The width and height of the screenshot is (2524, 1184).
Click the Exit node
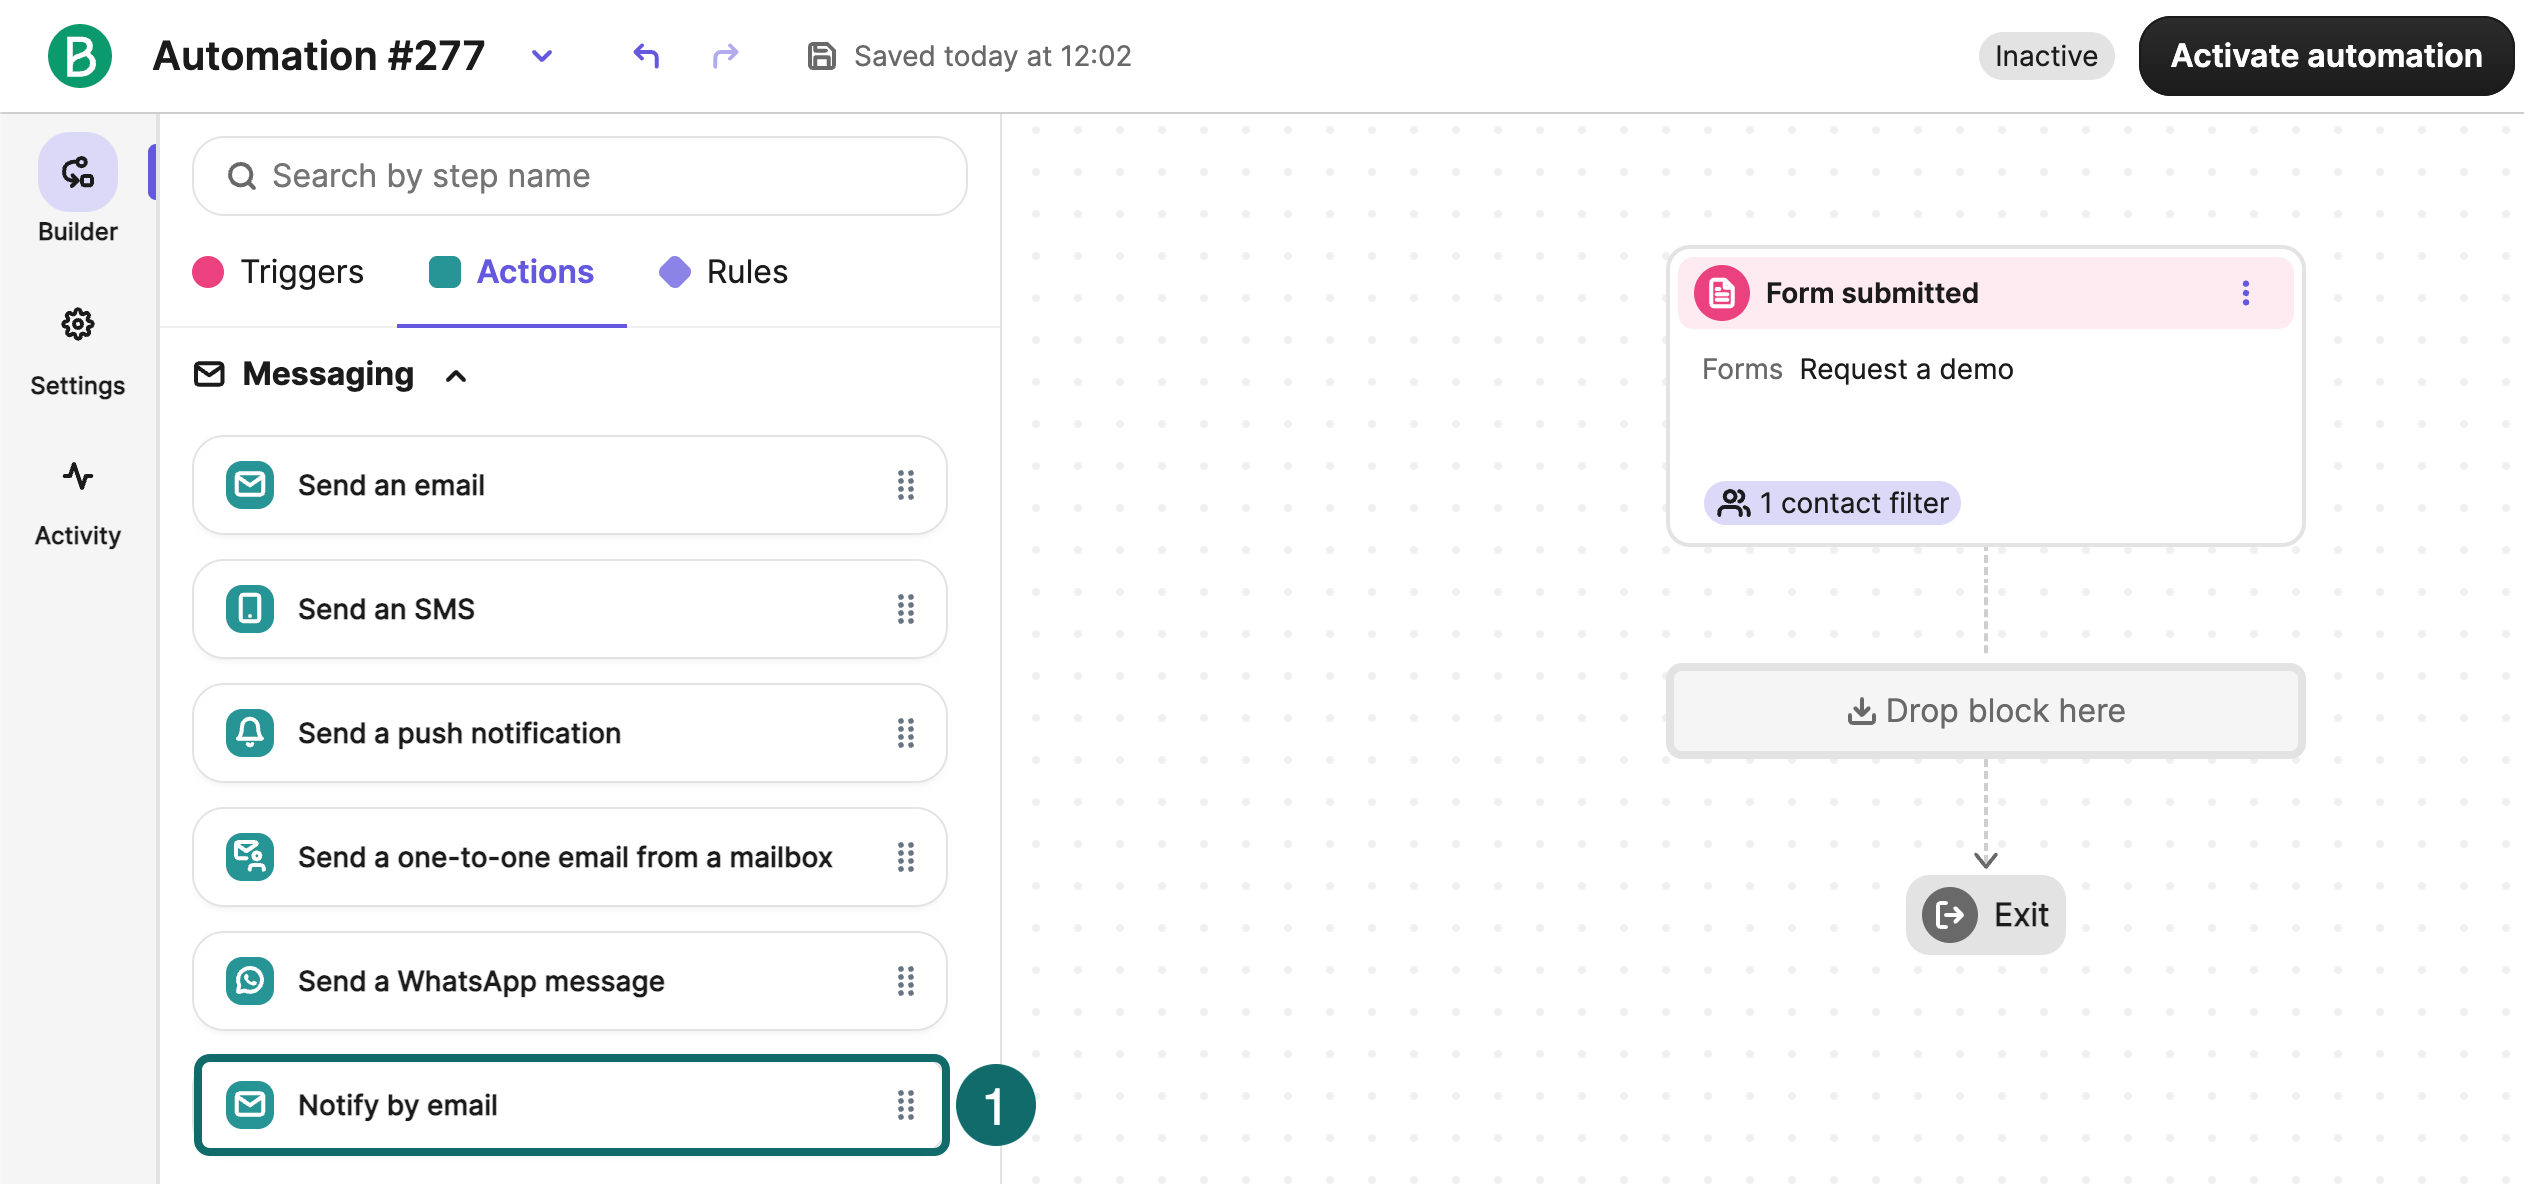click(x=1986, y=915)
